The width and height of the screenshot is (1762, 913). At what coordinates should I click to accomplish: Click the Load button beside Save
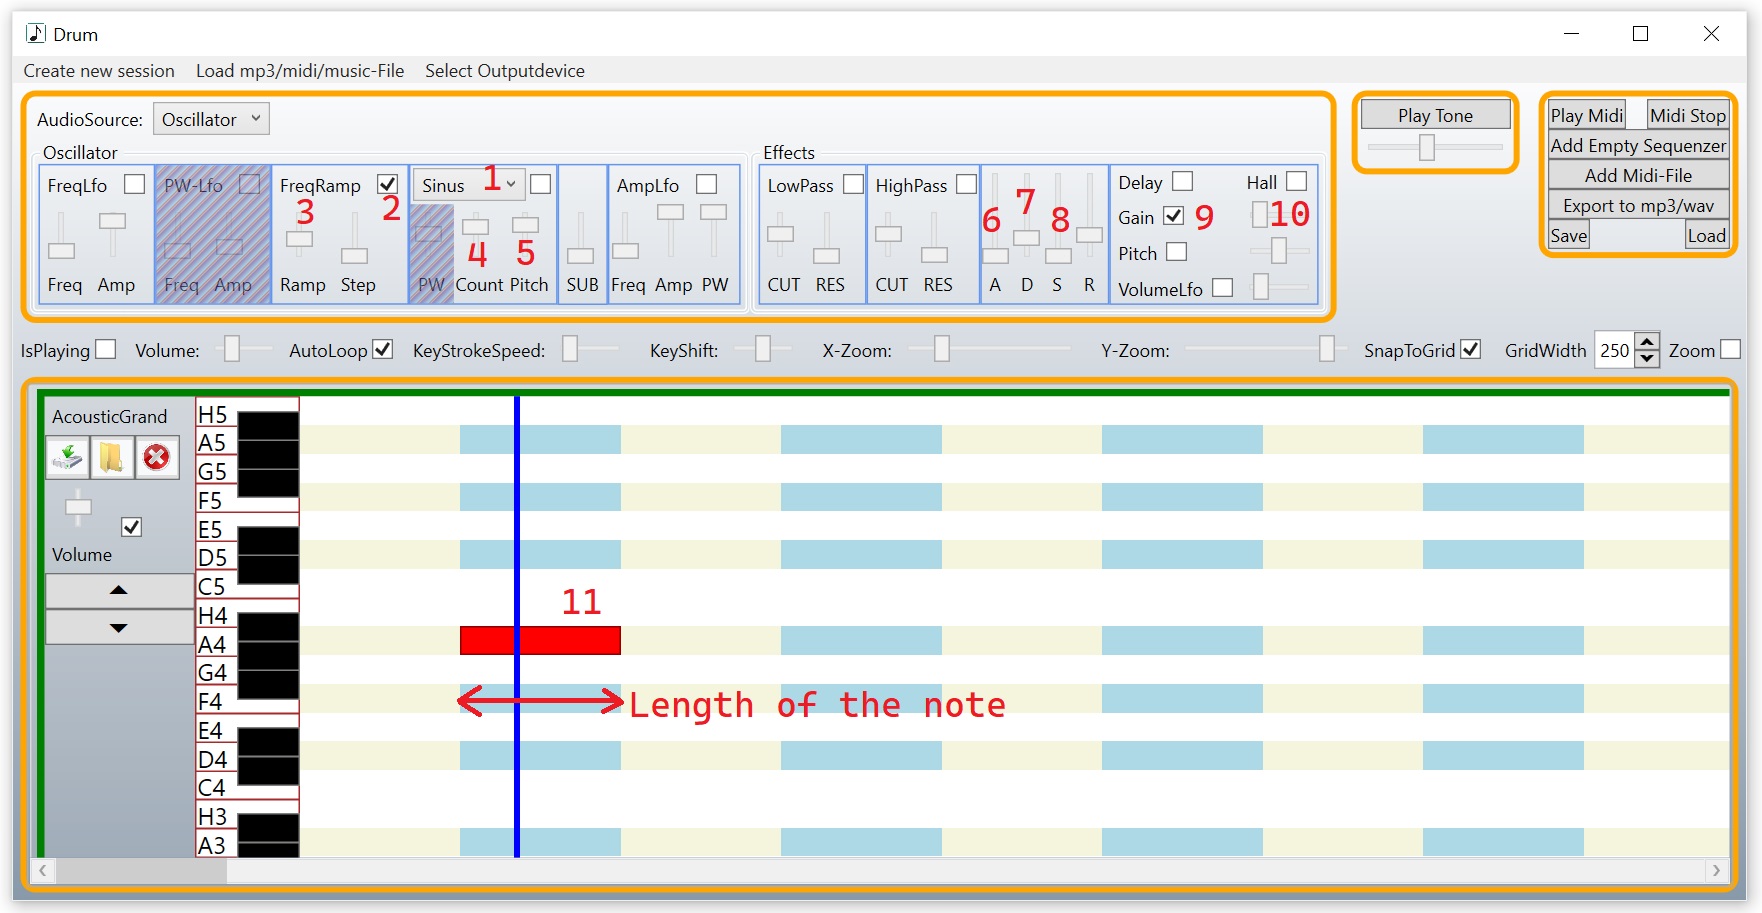1706,236
